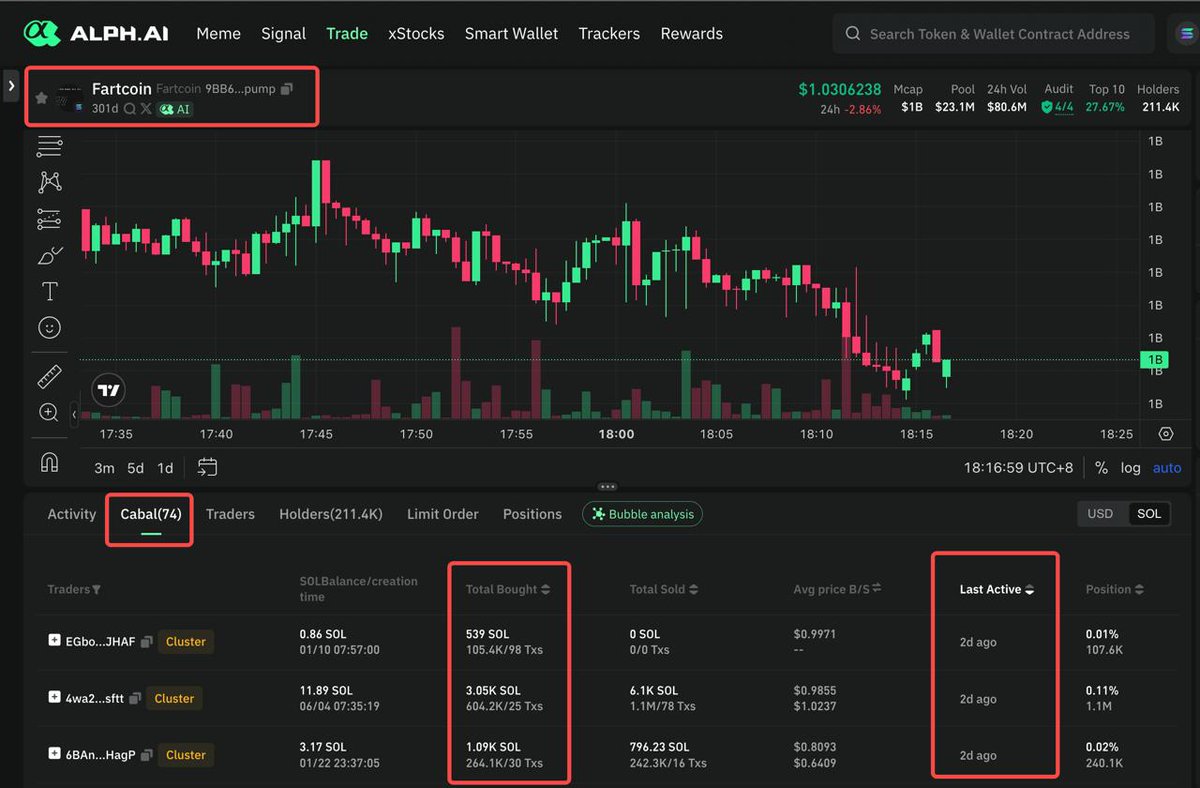Select the horizontal lines drawing tool
Viewport: 1200px width, 788px height.
click(49, 147)
